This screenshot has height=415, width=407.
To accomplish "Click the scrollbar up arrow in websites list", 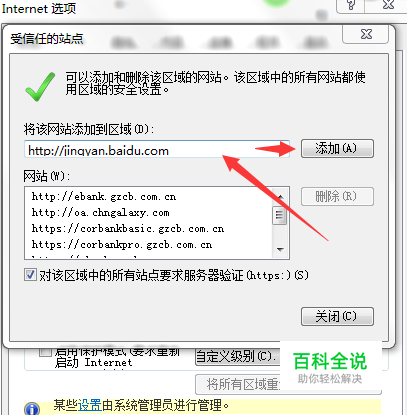I will tap(280, 197).
